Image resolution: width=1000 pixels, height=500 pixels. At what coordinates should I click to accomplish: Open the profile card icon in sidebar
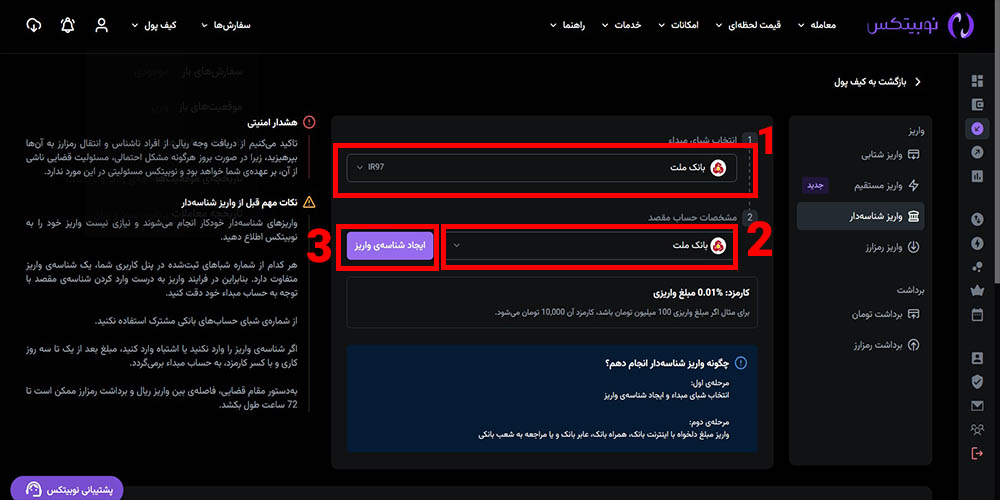pos(977,358)
